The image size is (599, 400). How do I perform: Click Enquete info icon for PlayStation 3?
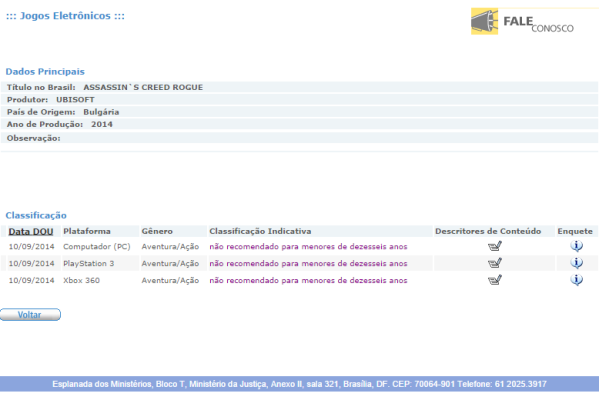coord(576,263)
